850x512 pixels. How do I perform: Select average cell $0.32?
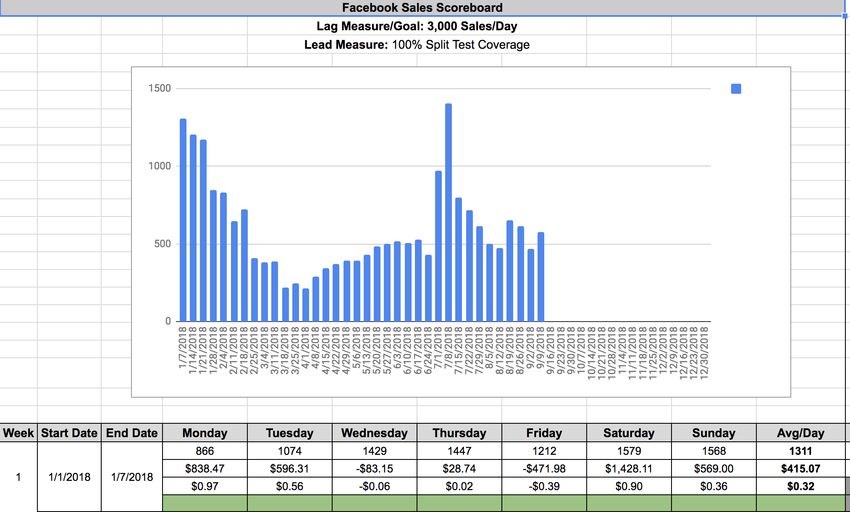(800, 487)
